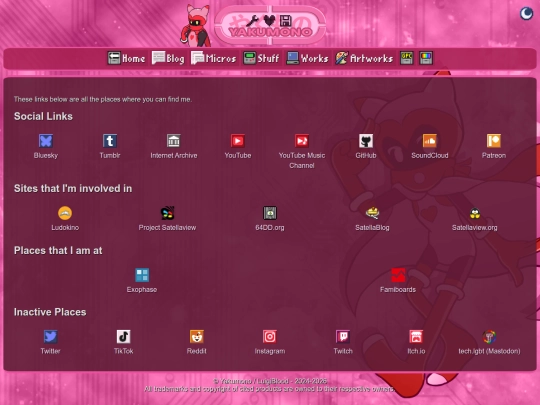This screenshot has width=540, height=405.
Task: Follow the YouTube Music Channel text link
Action: point(302,160)
